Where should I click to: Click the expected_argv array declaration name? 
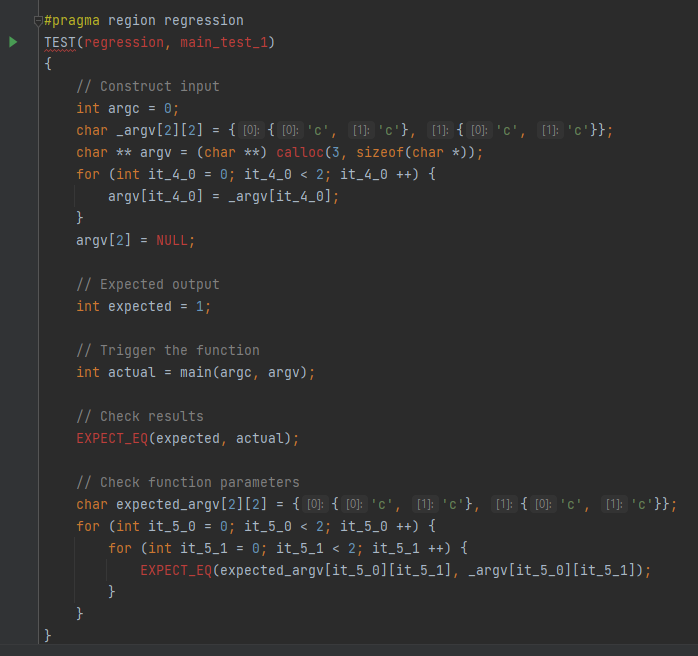(164, 504)
